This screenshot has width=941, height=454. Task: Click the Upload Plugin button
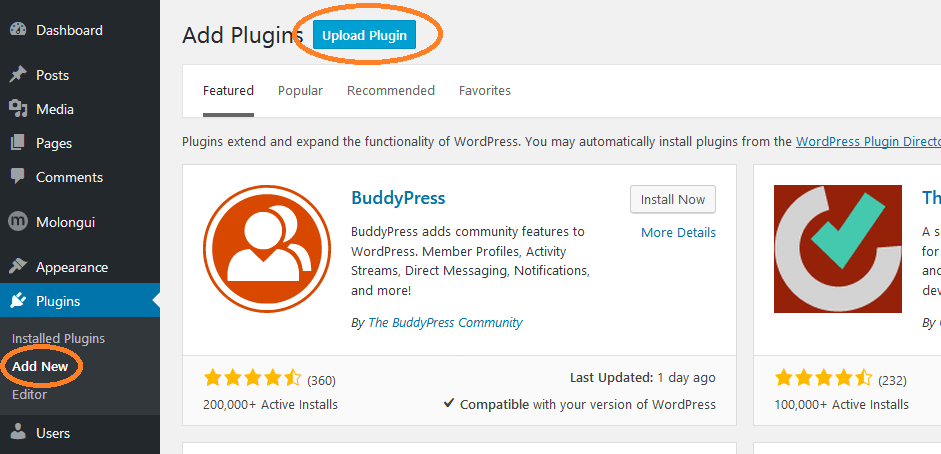click(364, 35)
